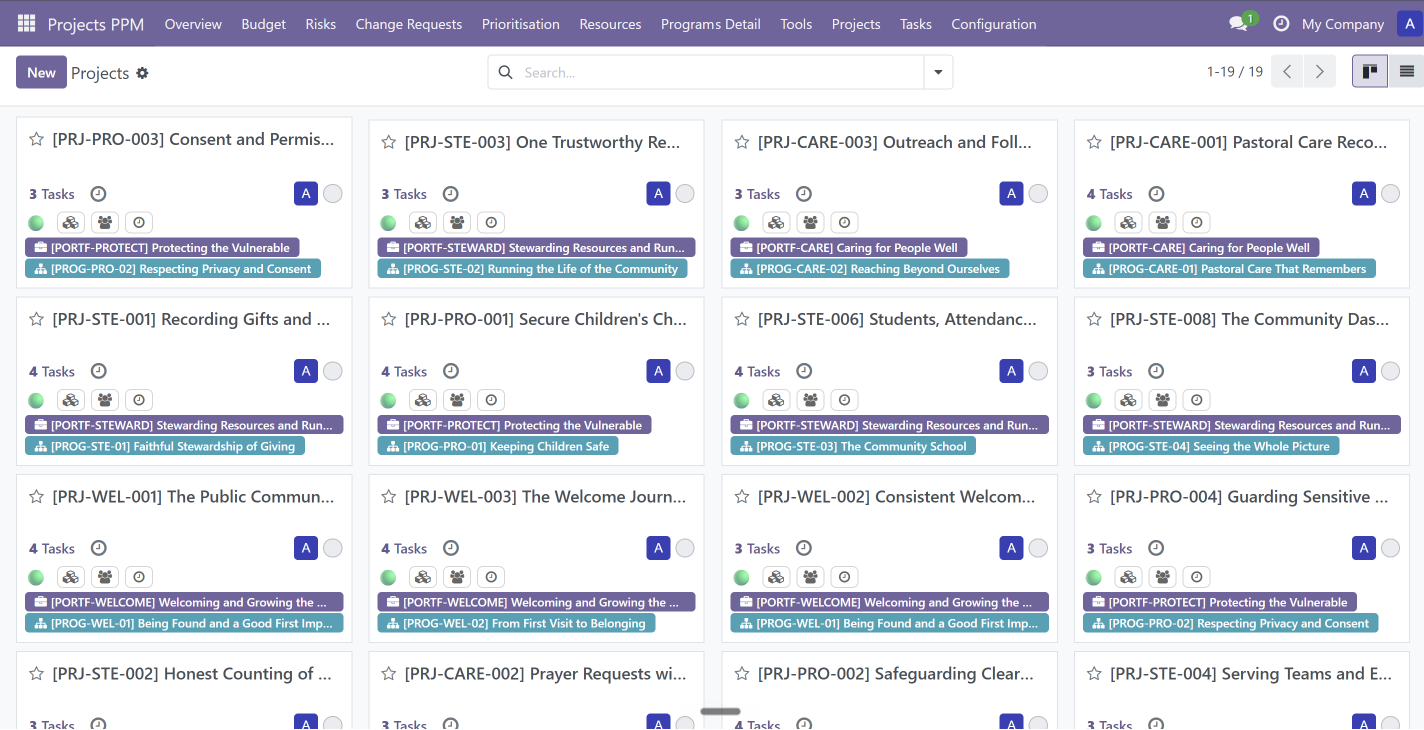This screenshot has height=730, width=1424.
Task: Open the Budget menu
Action: click(x=264, y=24)
